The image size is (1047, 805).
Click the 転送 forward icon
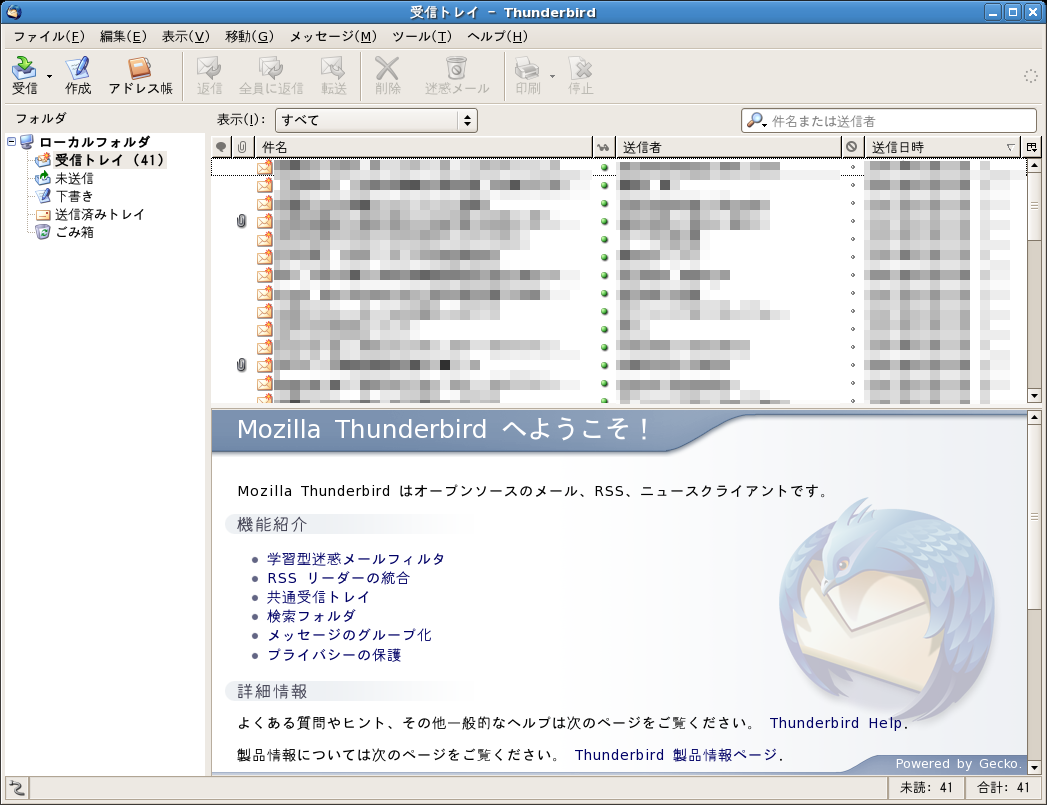[333, 75]
